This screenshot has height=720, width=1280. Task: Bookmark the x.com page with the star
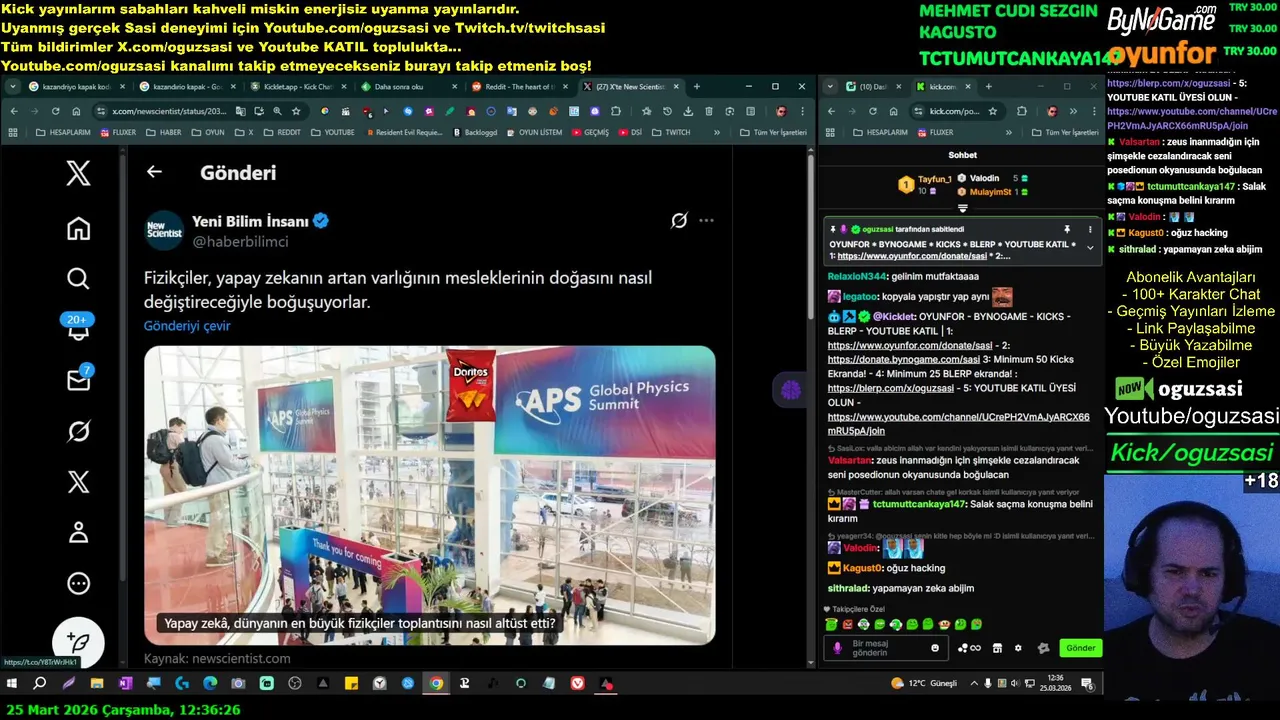pyautogui.click(x=296, y=111)
